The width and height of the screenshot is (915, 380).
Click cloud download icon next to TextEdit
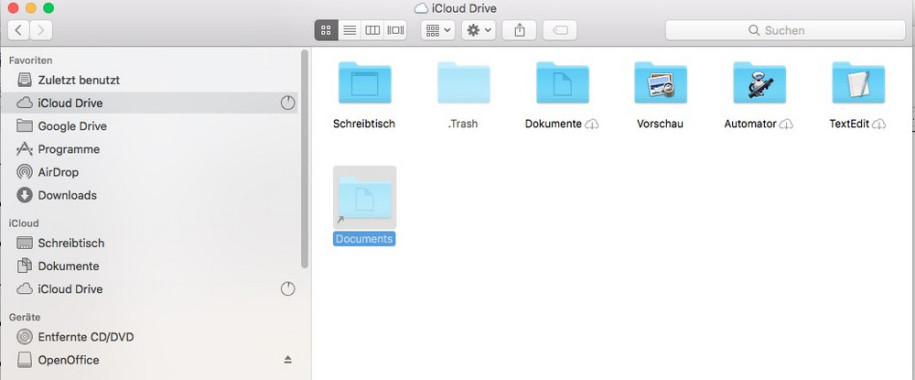(x=879, y=124)
